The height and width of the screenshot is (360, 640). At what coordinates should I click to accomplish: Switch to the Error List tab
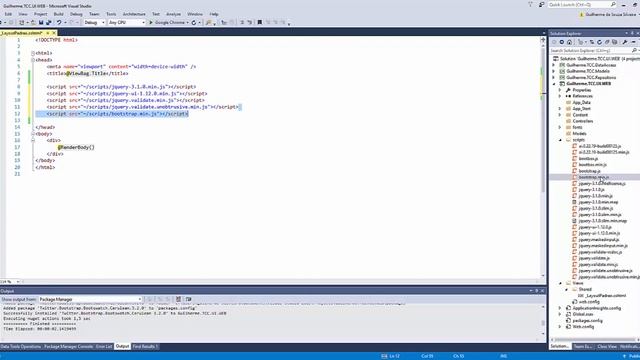(x=104, y=347)
